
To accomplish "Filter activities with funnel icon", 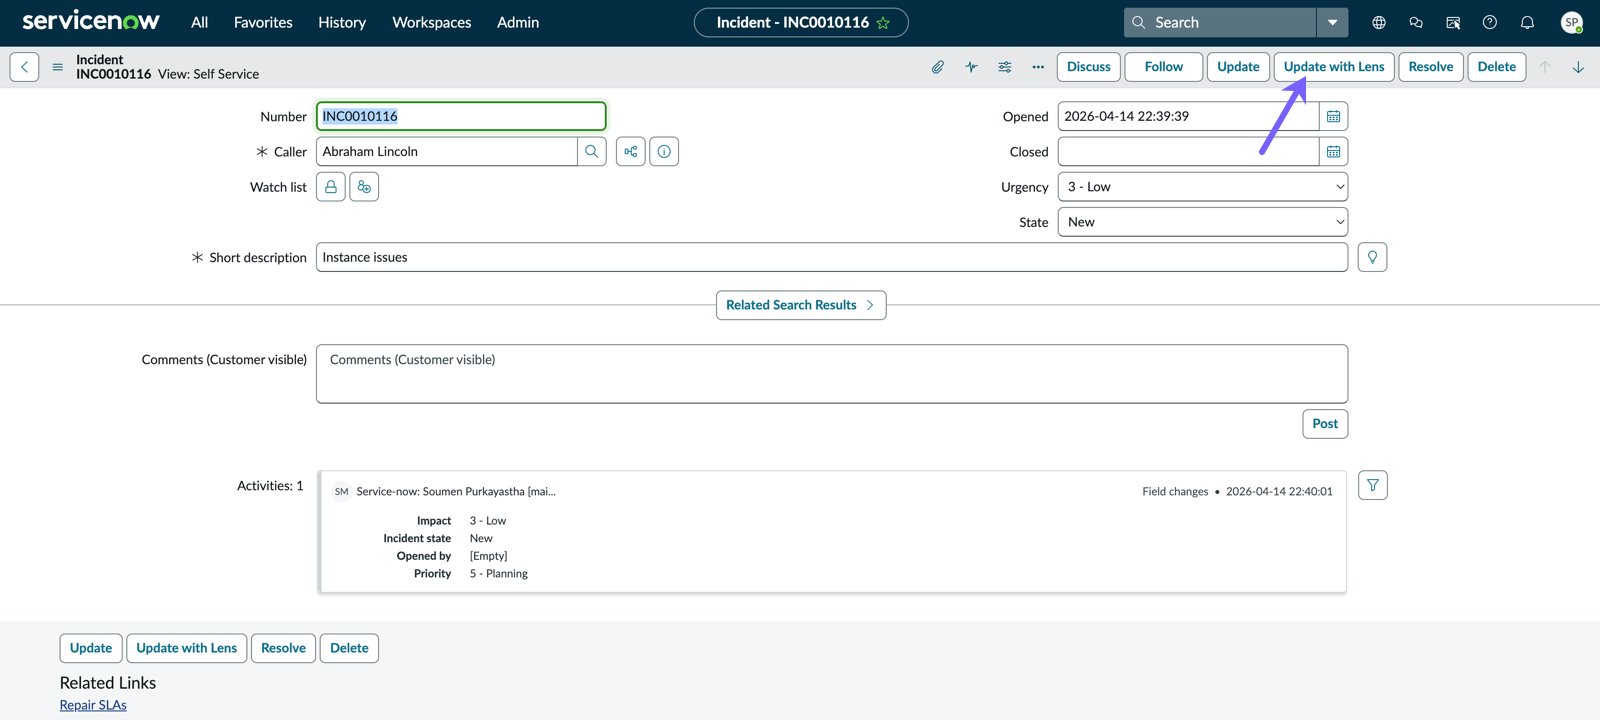I will tap(1373, 485).
